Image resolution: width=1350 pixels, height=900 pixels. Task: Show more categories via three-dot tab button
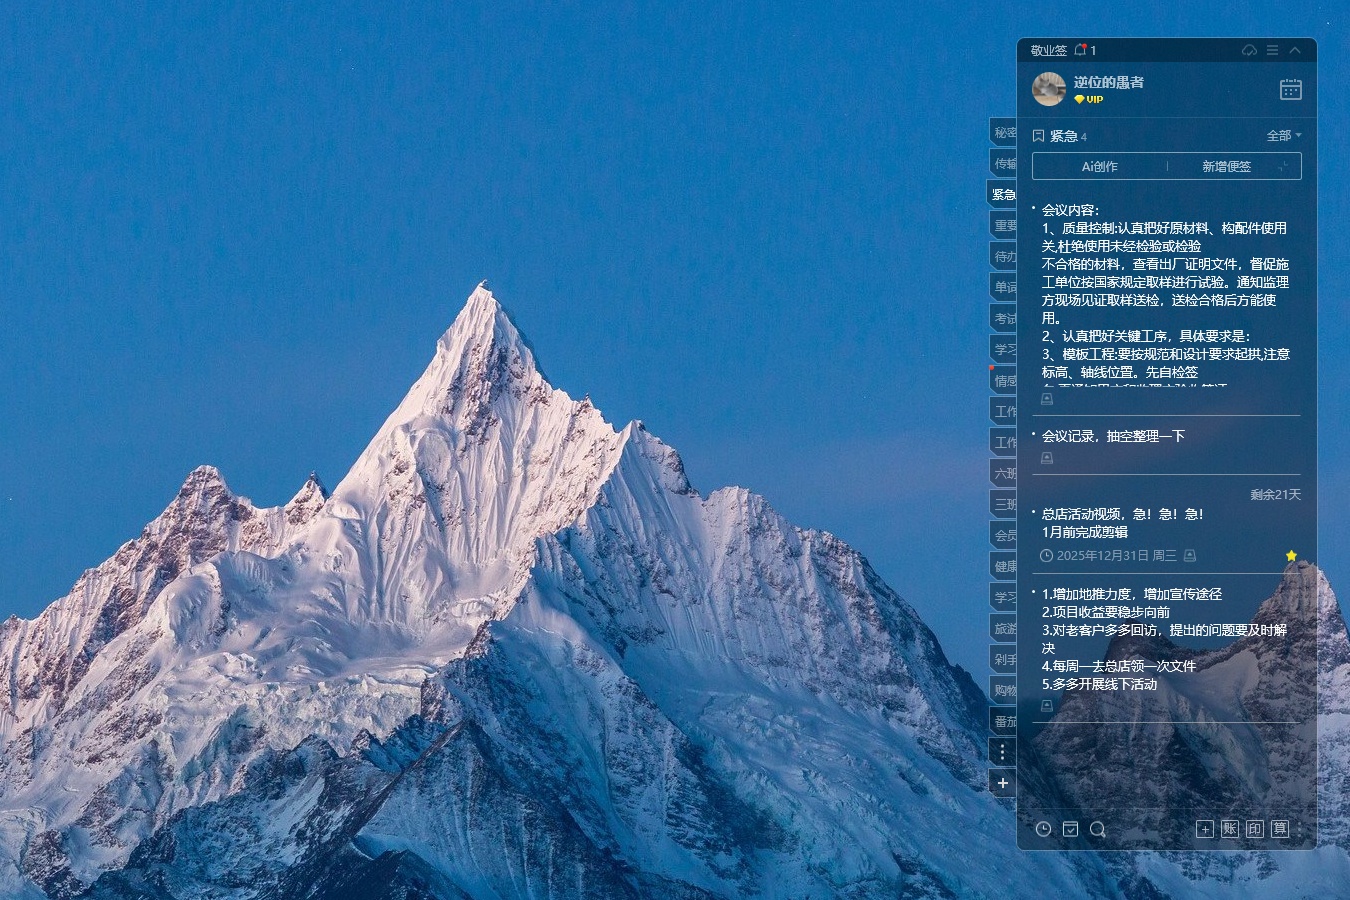(1003, 752)
